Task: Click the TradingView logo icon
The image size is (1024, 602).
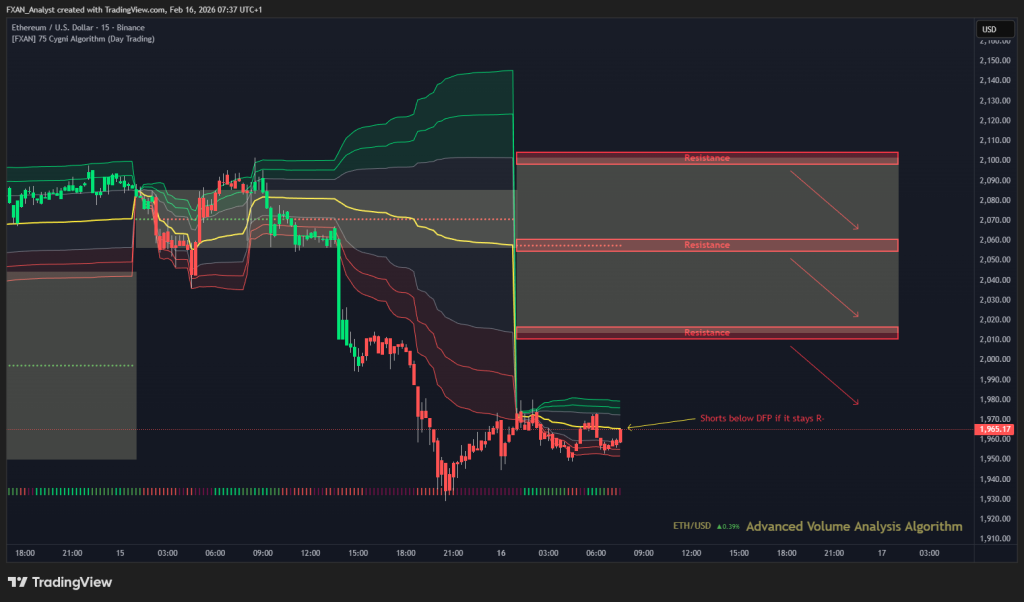Action: [17, 582]
